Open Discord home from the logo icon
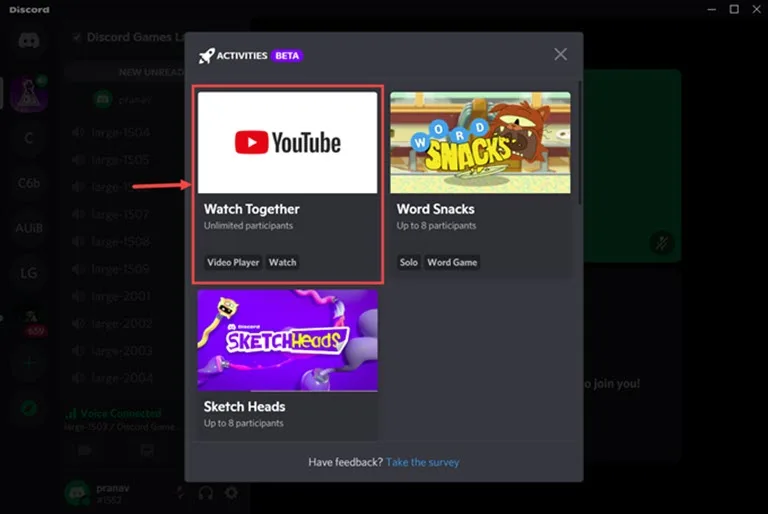Screen dimensions: 768x514 (x=29, y=40)
